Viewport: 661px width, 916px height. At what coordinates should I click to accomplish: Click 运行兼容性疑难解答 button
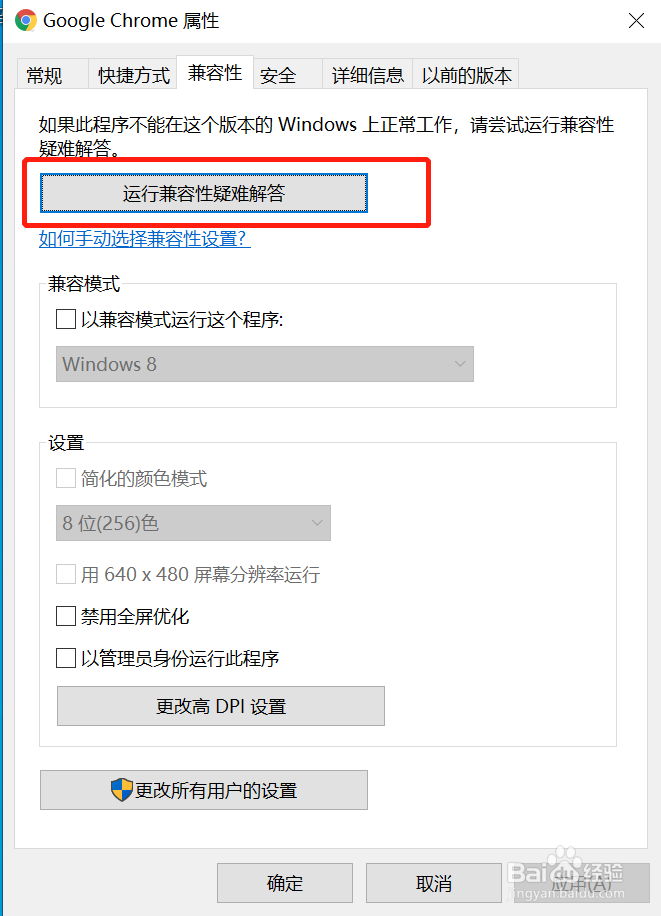204,193
